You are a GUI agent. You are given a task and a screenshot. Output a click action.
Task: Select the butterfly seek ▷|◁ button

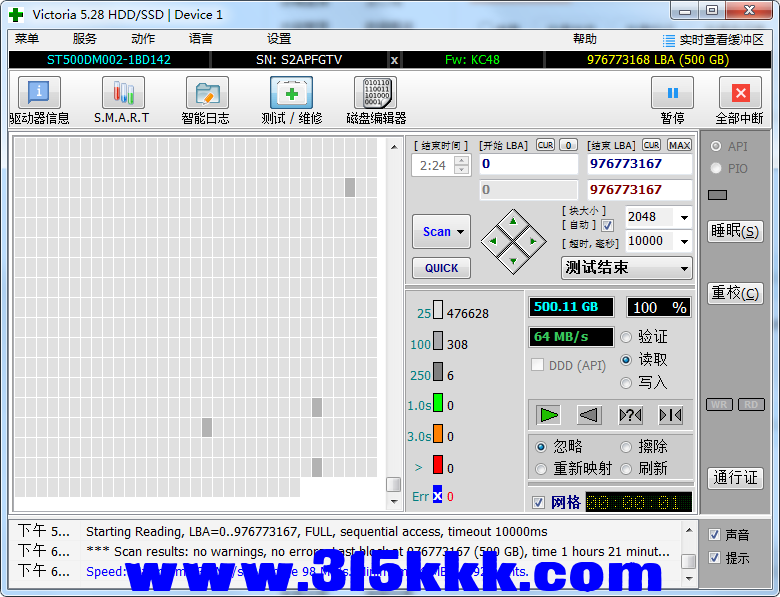tap(670, 415)
